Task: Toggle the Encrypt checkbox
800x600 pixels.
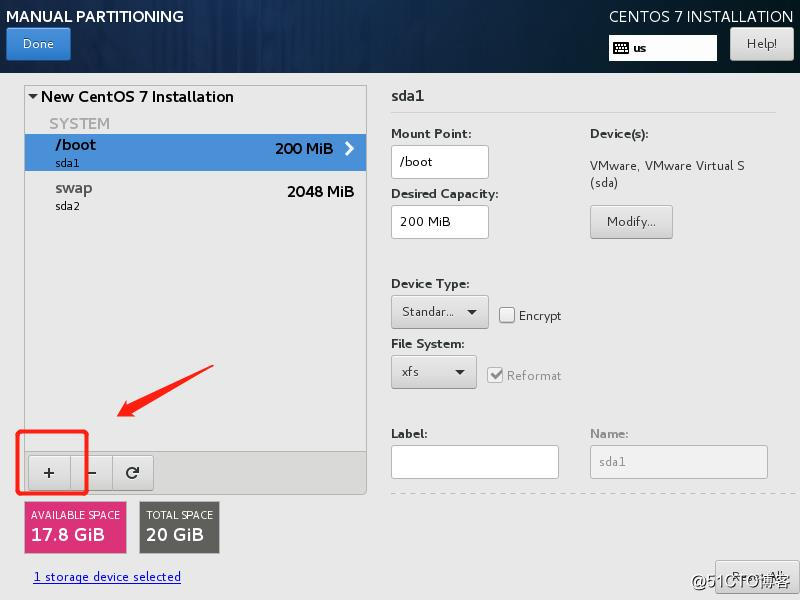Action: (x=507, y=315)
